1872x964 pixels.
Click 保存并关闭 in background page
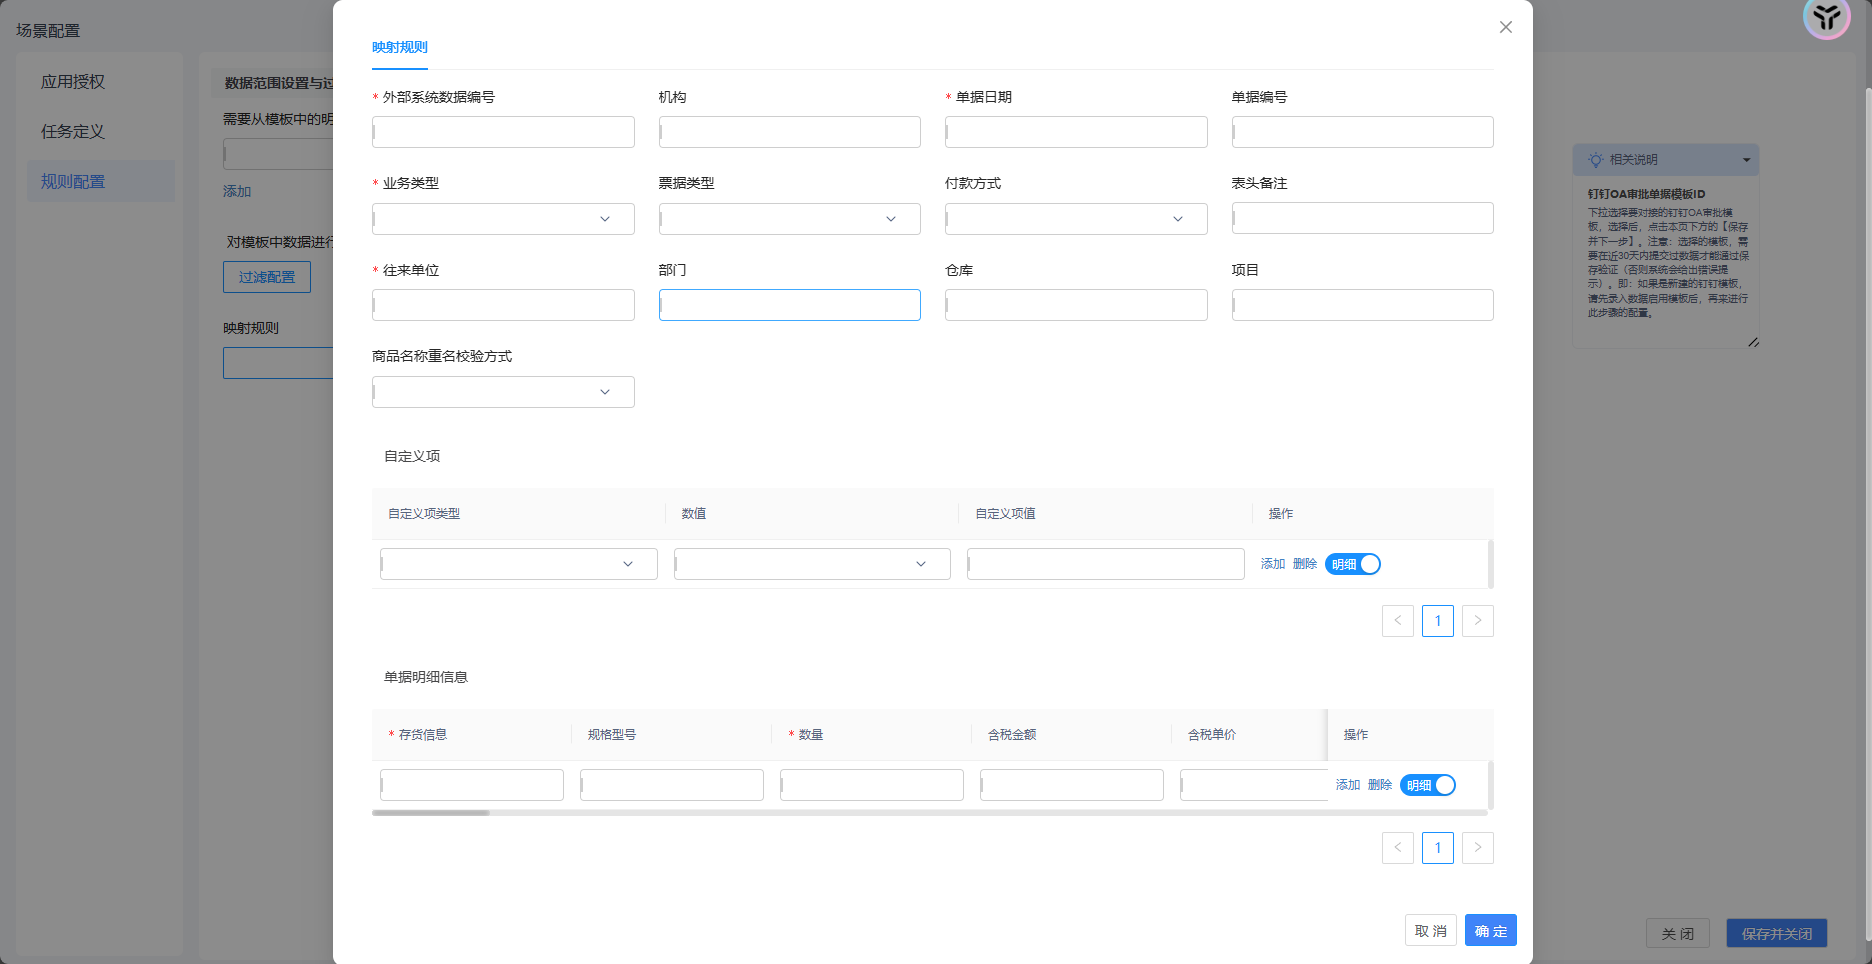click(1777, 933)
